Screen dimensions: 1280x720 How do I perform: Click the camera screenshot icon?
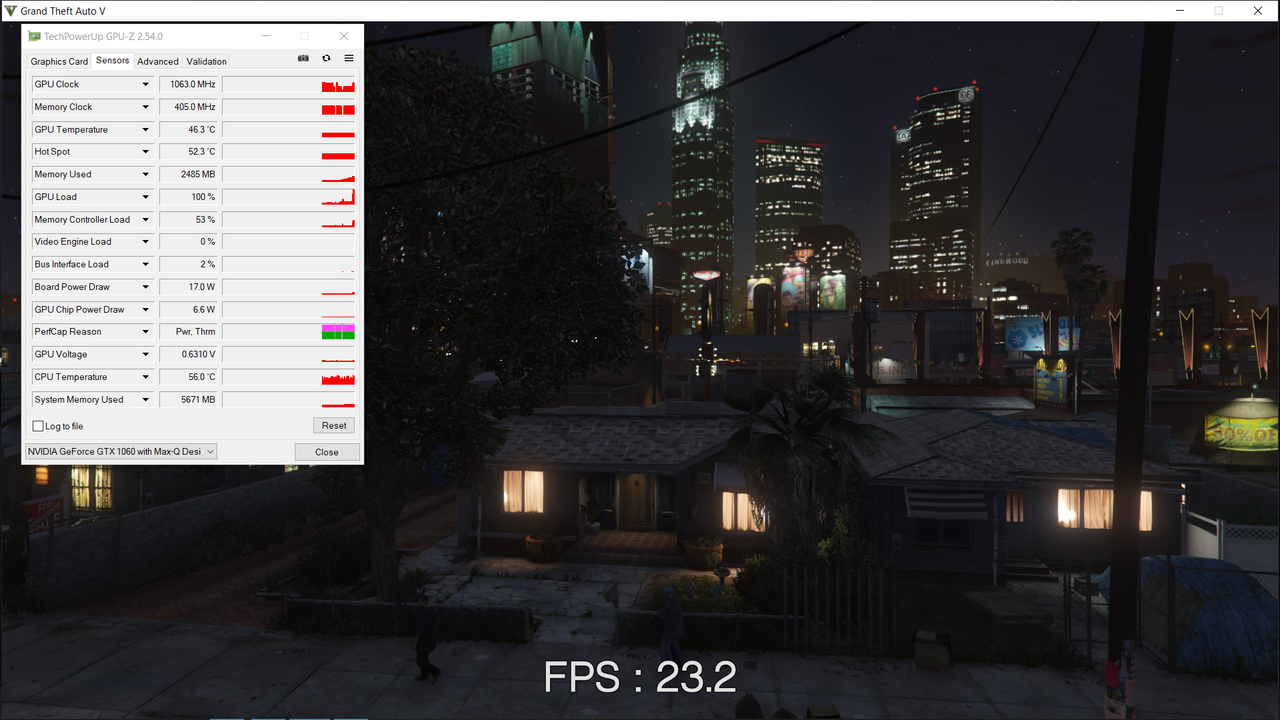tap(303, 58)
